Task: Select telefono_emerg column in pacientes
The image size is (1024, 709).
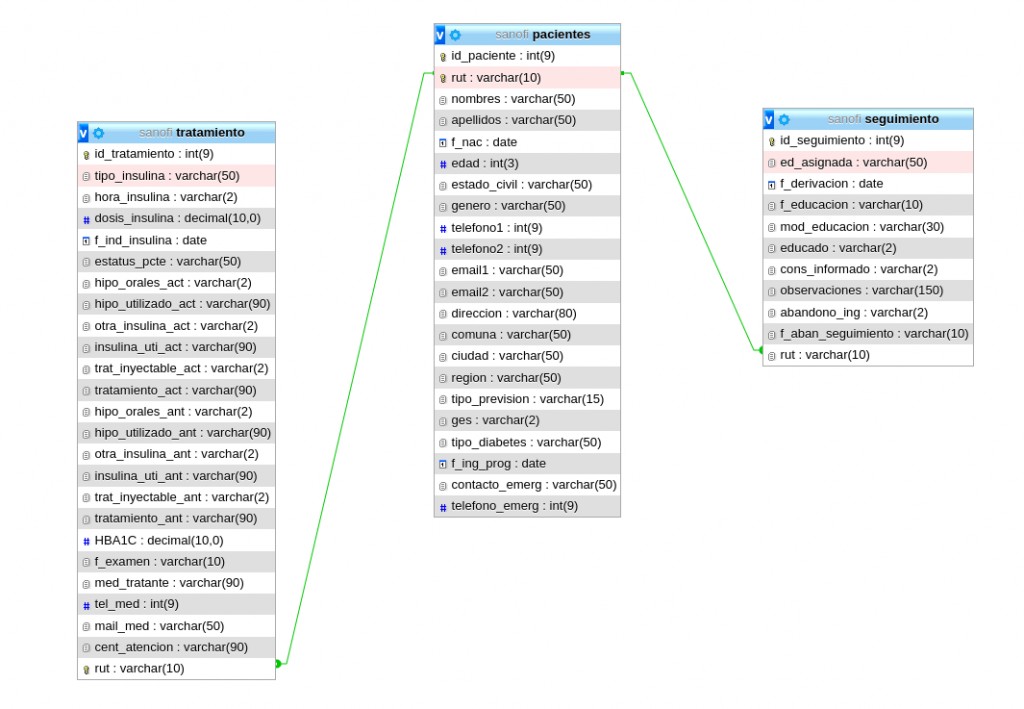Action: click(x=514, y=507)
